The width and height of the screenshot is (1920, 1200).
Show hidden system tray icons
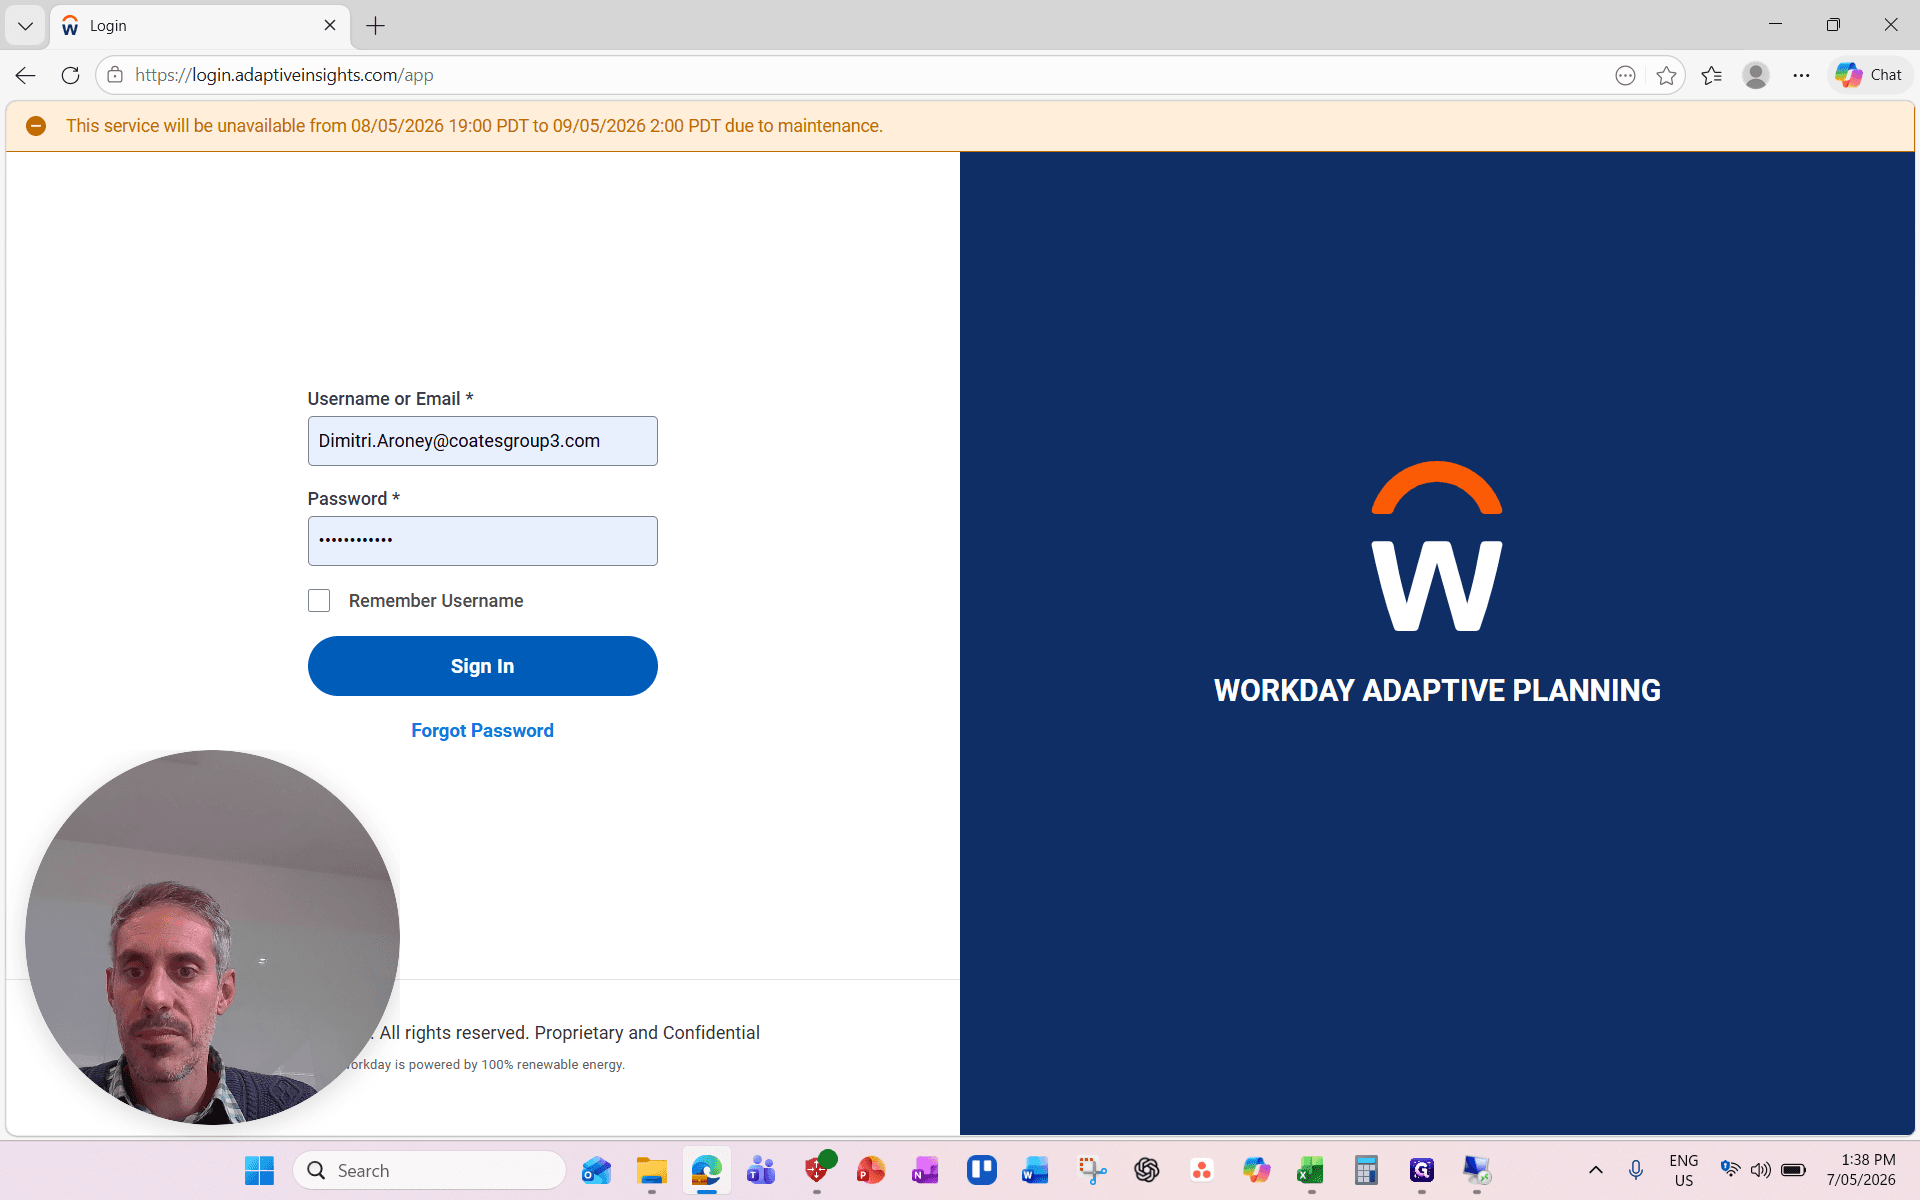coord(1596,1170)
